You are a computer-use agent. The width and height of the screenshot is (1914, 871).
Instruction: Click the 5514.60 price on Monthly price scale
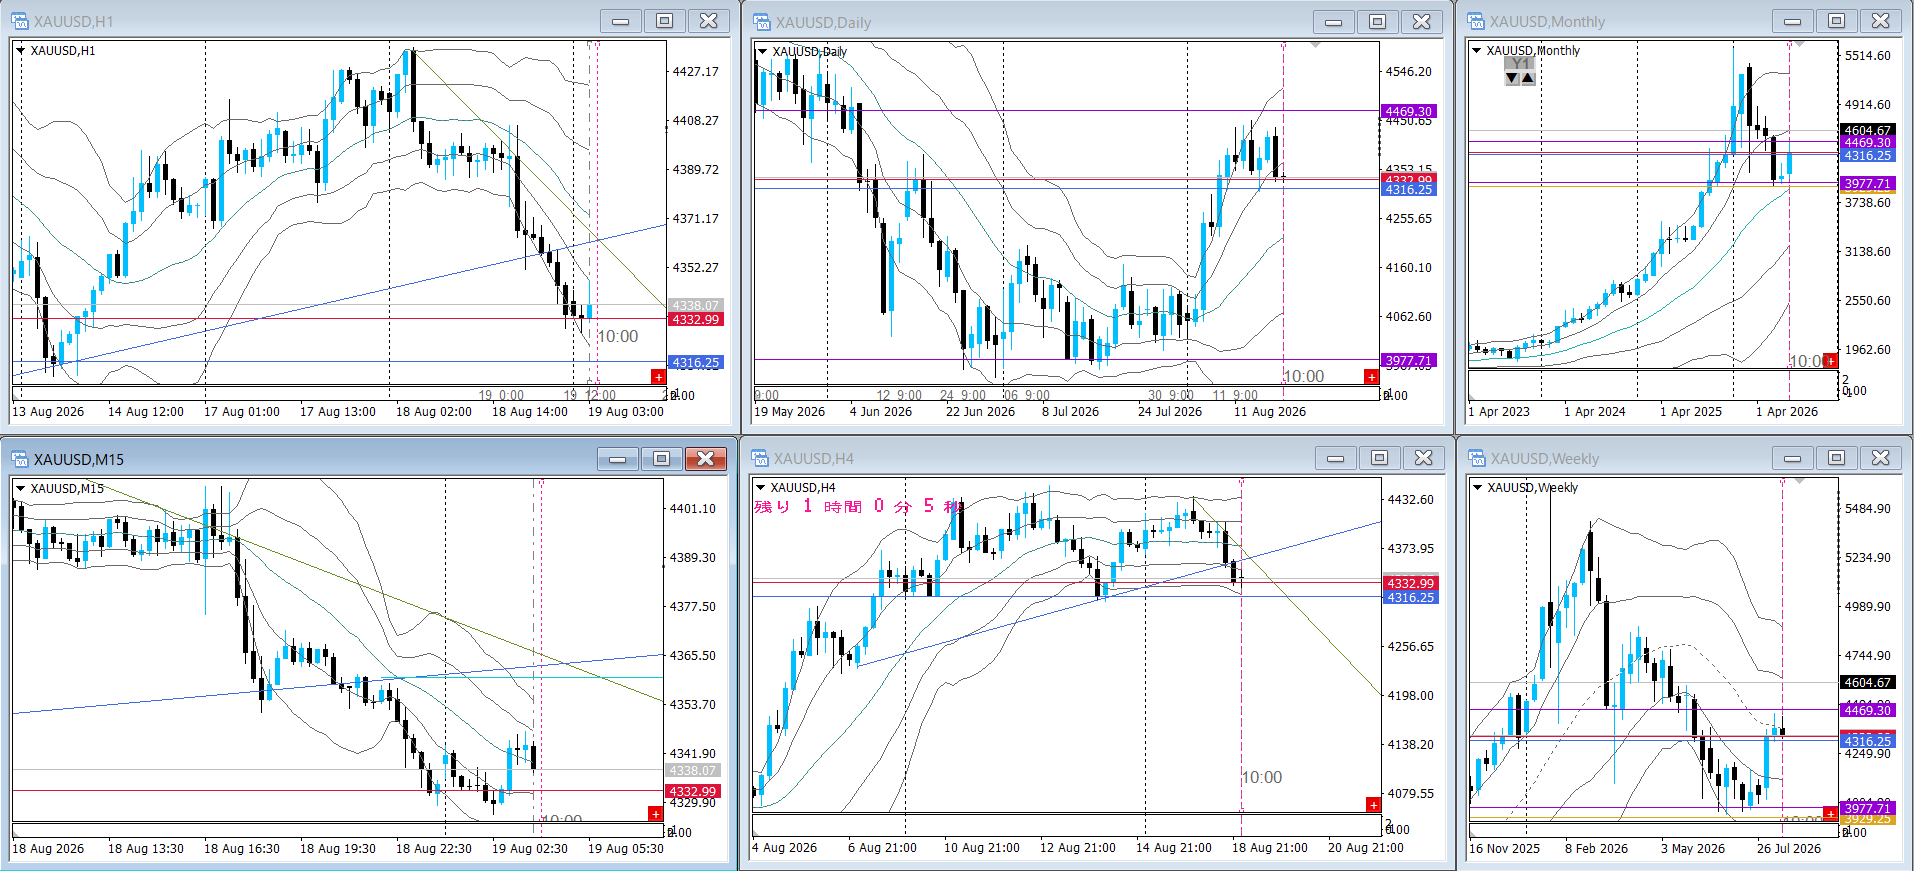[x=1868, y=56]
